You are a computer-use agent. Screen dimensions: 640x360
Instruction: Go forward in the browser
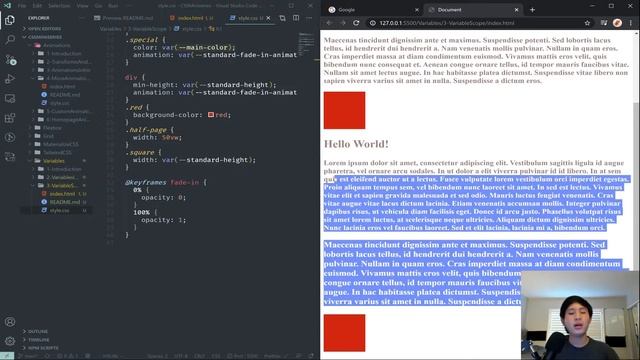pyautogui.click(x=342, y=23)
